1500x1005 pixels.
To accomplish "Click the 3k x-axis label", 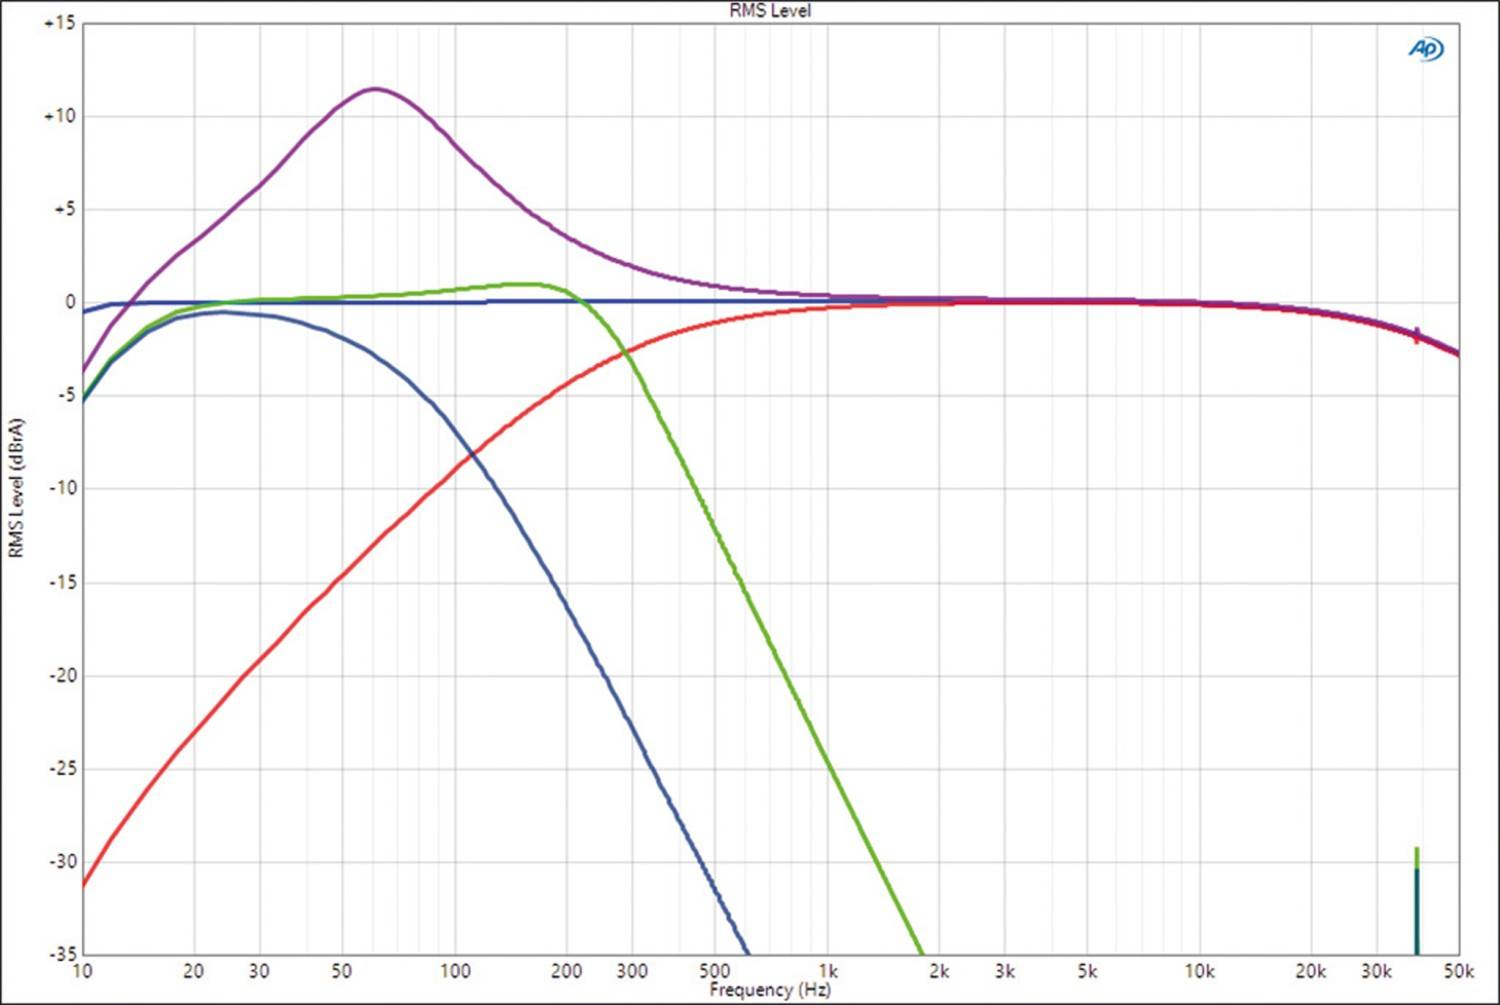I will tap(1005, 971).
